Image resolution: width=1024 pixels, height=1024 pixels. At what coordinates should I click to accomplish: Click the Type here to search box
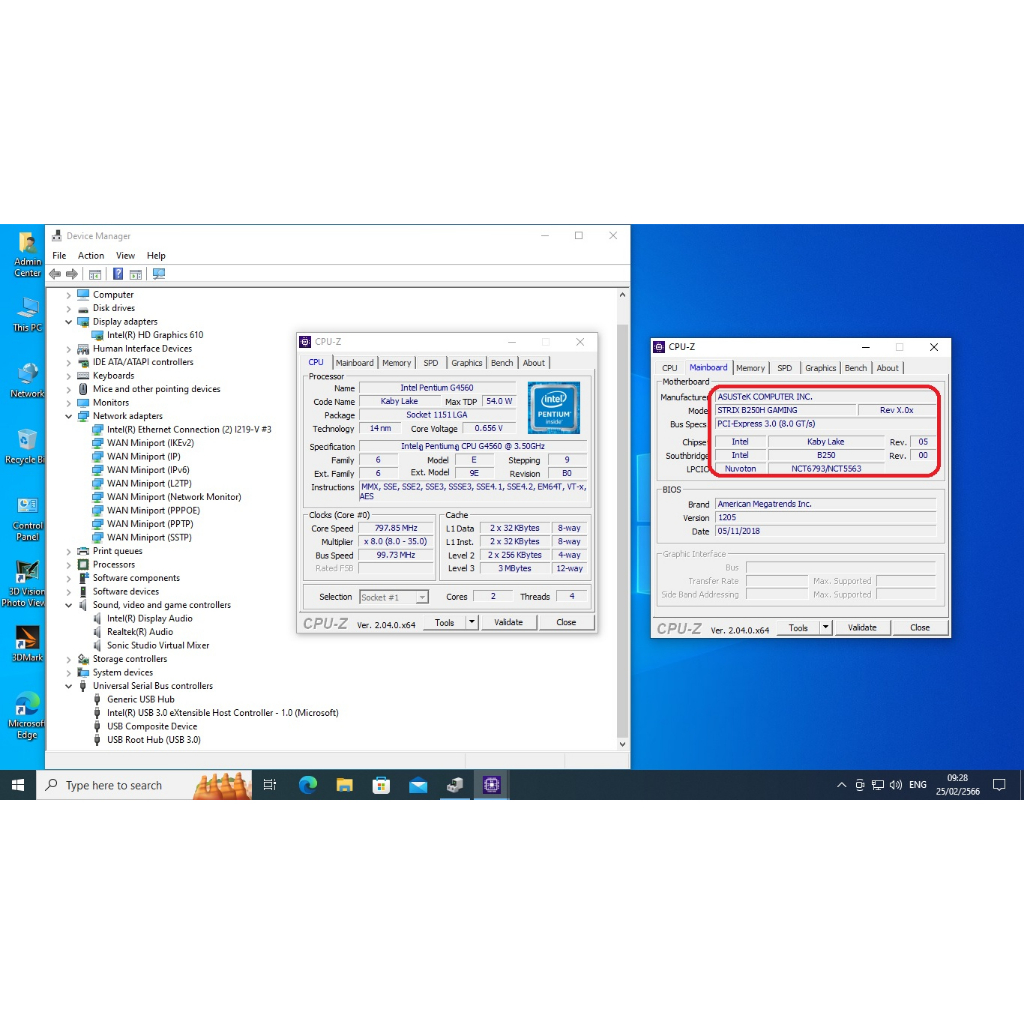pyautogui.click(x=115, y=786)
